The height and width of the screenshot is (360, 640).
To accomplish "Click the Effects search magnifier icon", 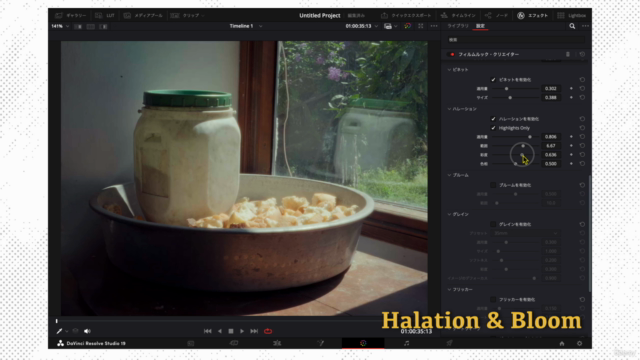I will [572, 26].
